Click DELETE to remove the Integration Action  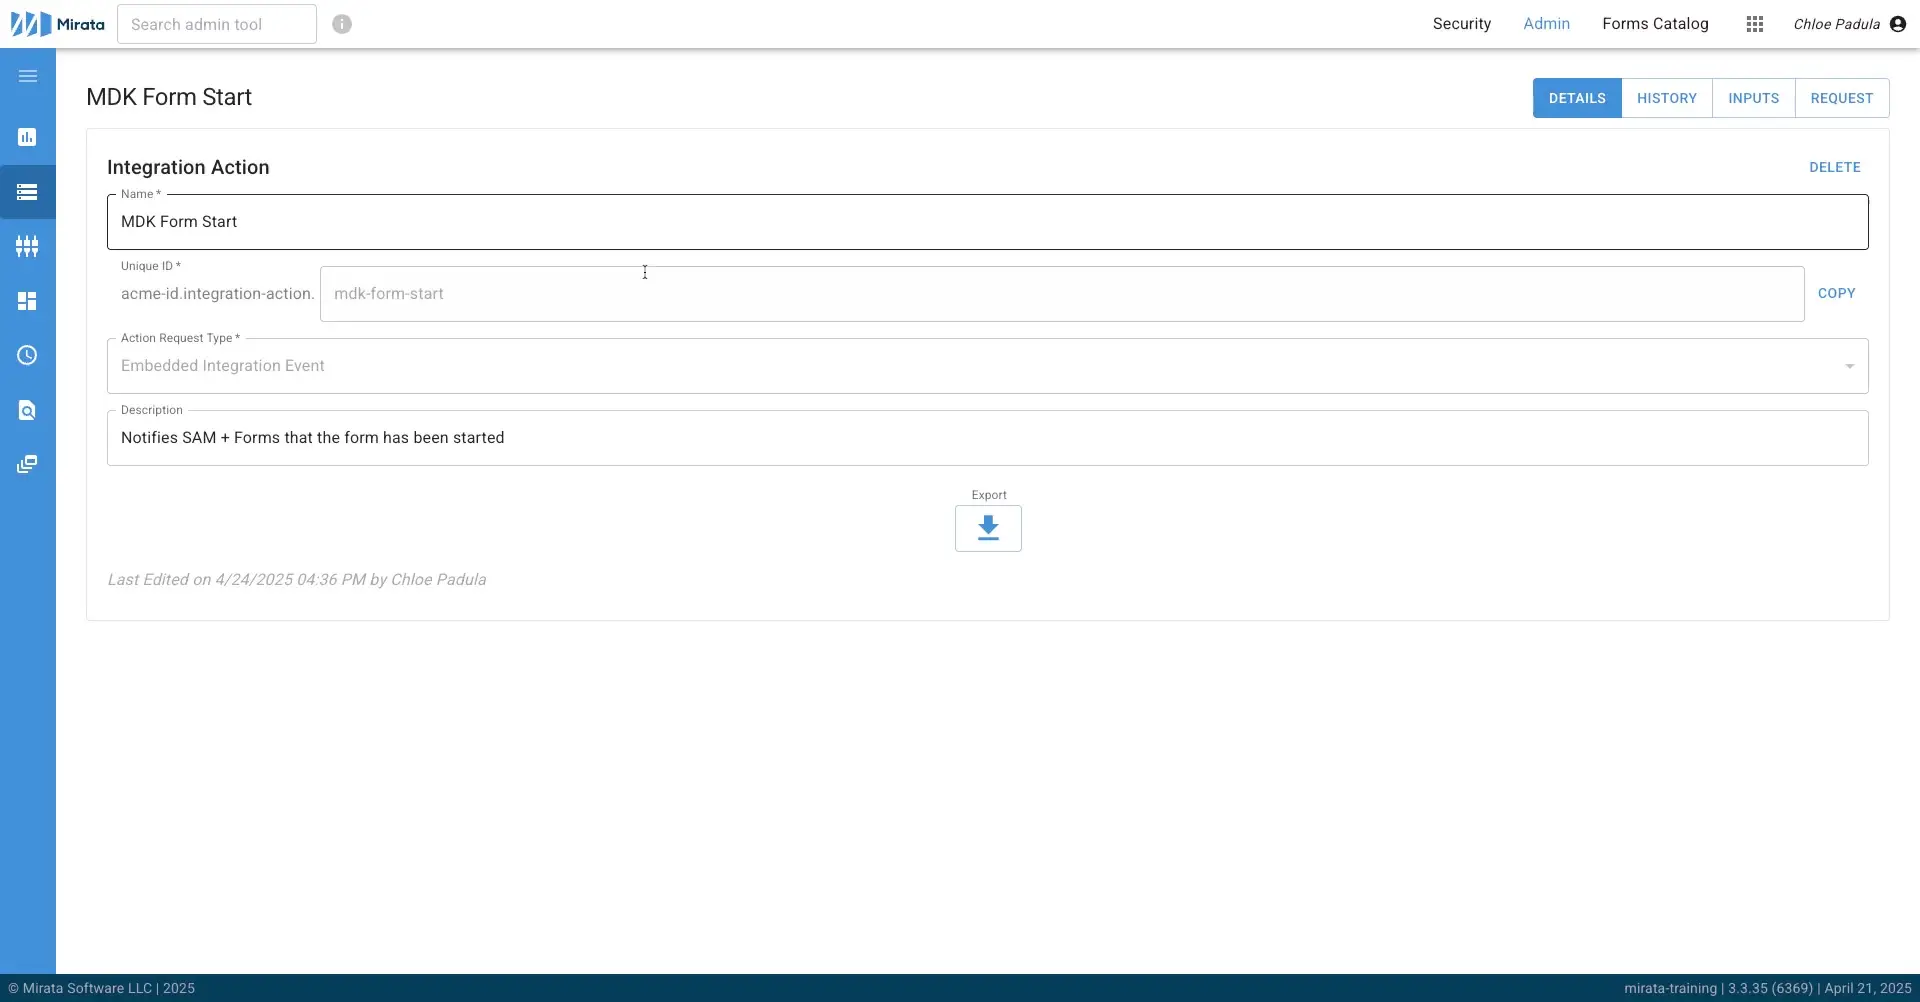point(1835,167)
